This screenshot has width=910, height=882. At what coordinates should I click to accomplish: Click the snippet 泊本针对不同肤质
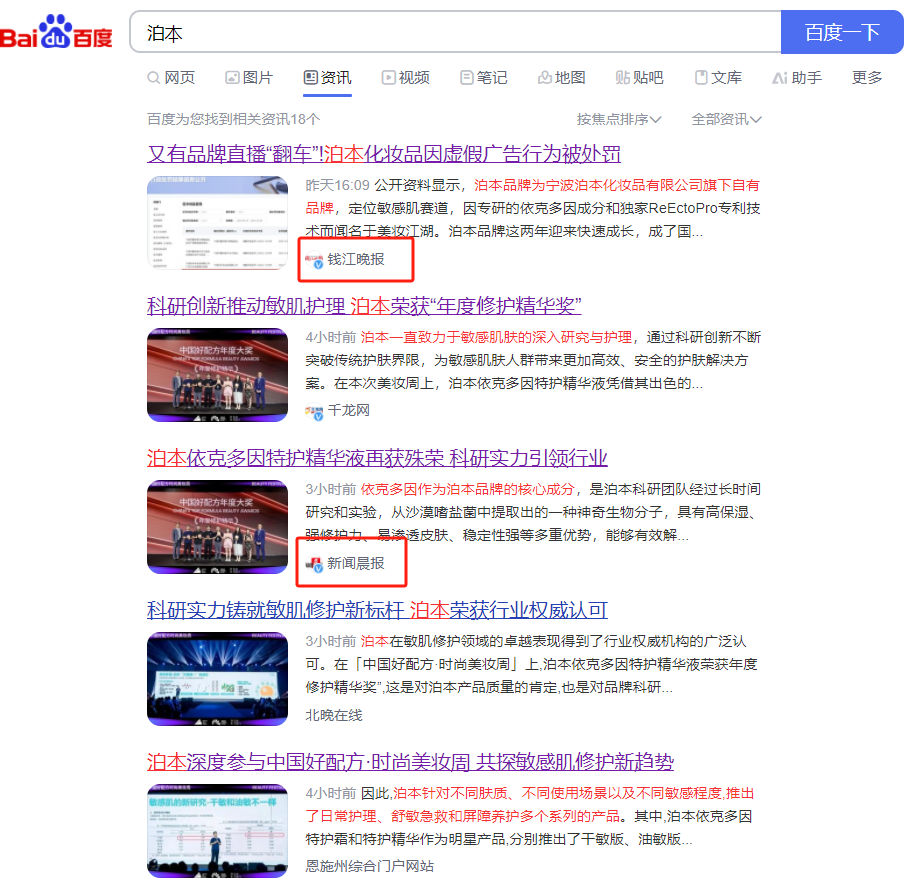tap(529, 805)
